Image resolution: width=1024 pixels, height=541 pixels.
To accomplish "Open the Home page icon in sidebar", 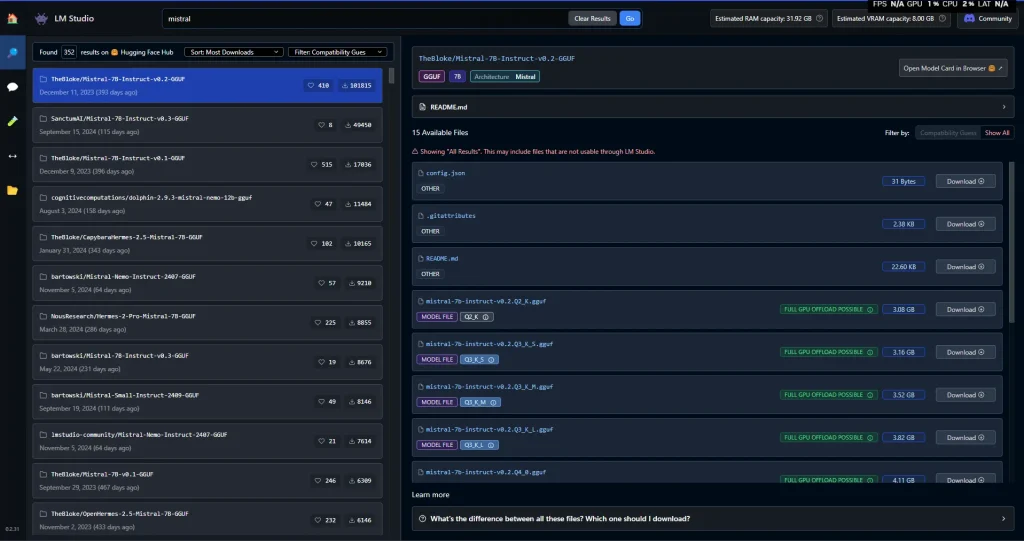I will [x=12, y=18].
